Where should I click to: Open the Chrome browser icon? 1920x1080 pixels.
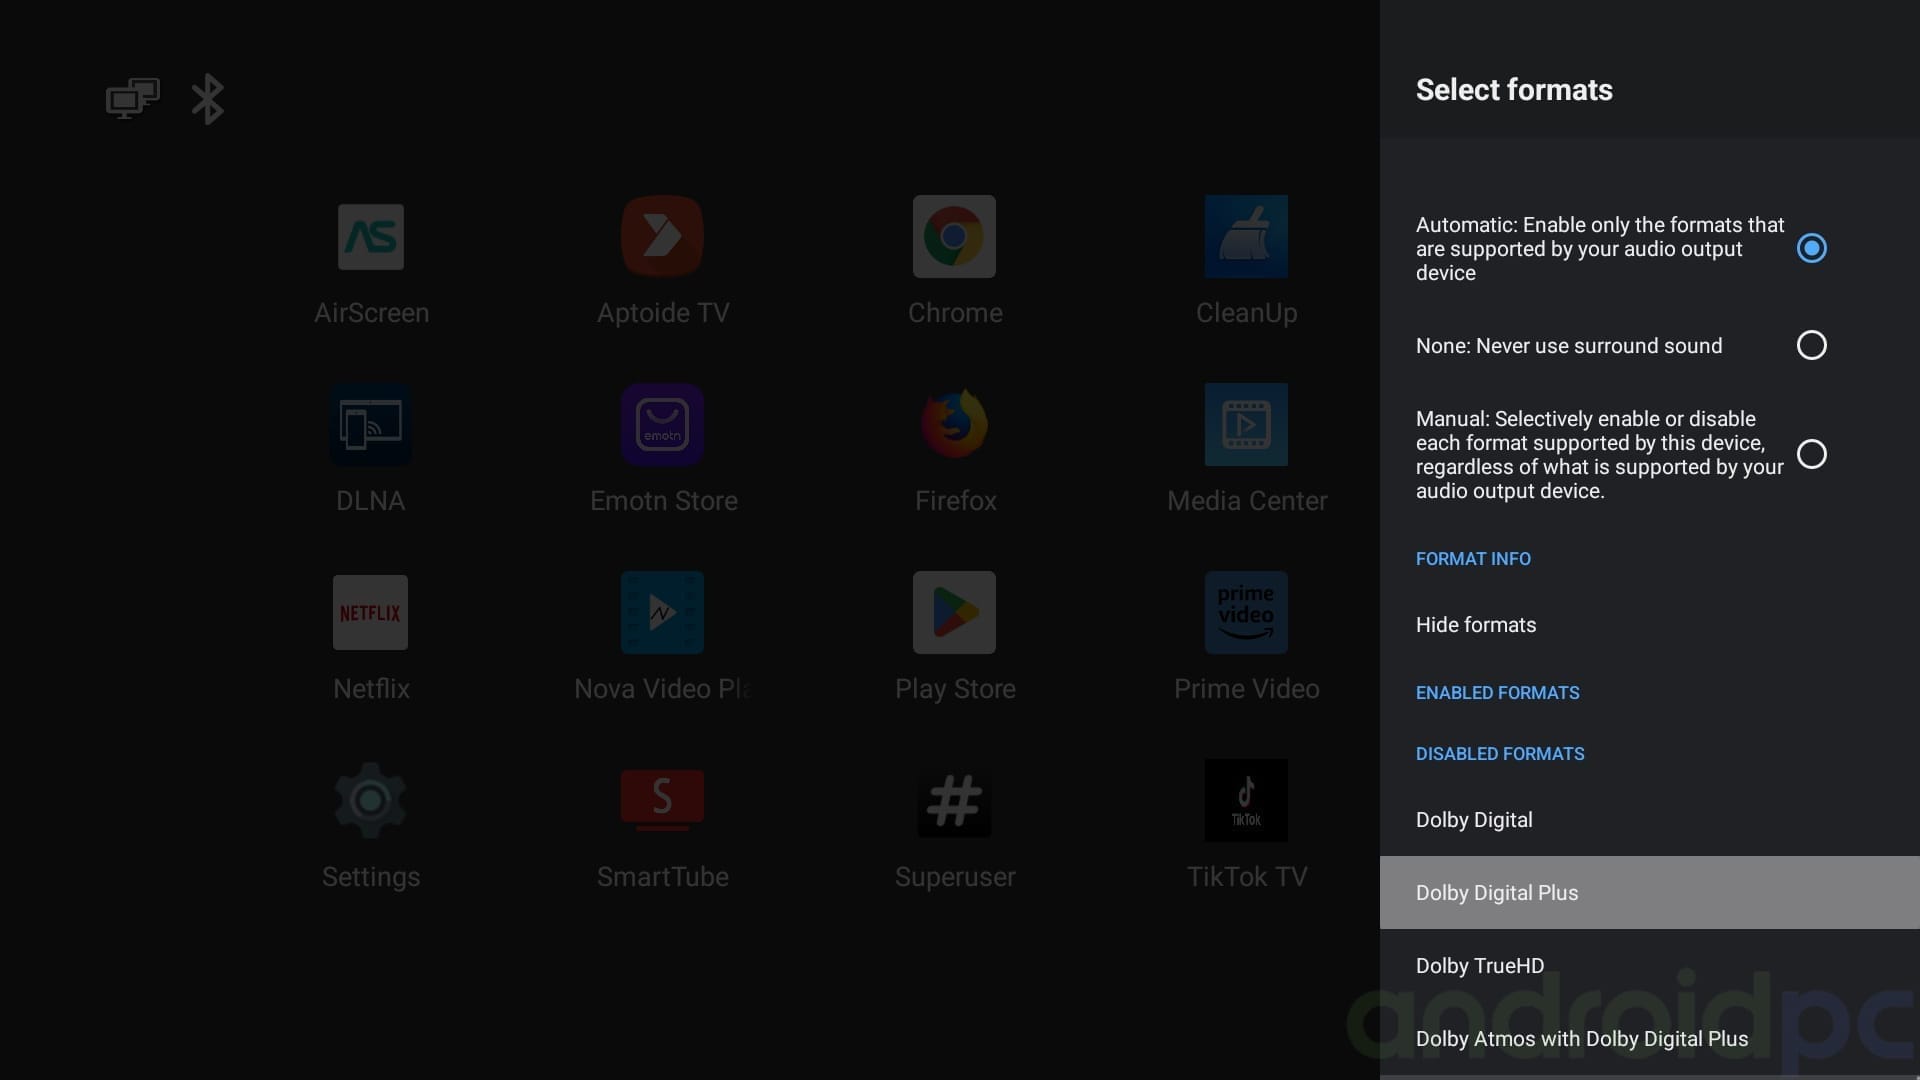[x=954, y=237]
